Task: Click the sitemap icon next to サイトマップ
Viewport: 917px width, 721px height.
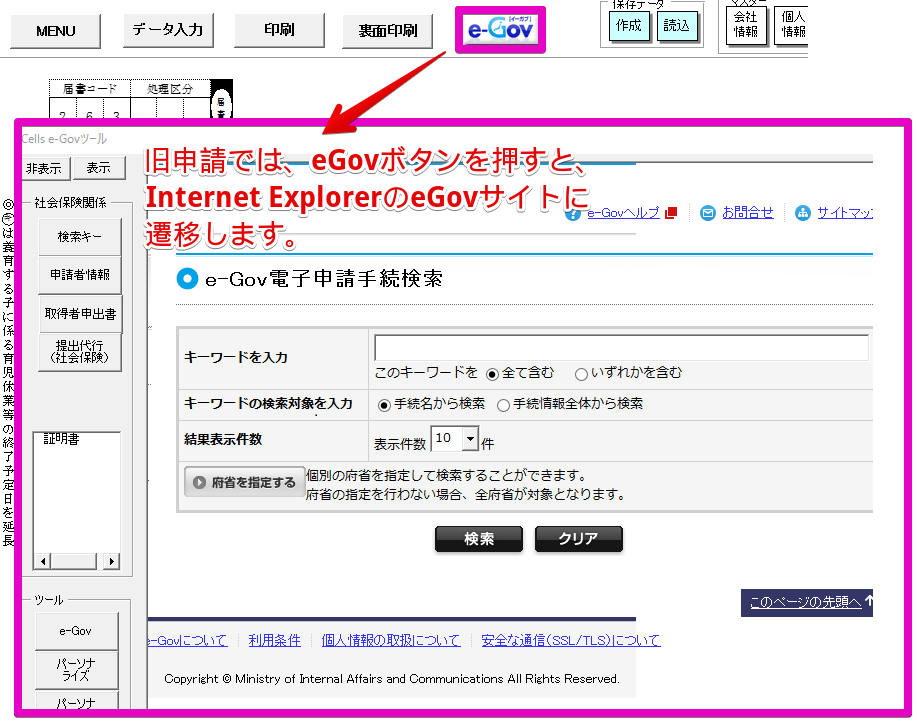Action: (x=802, y=213)
